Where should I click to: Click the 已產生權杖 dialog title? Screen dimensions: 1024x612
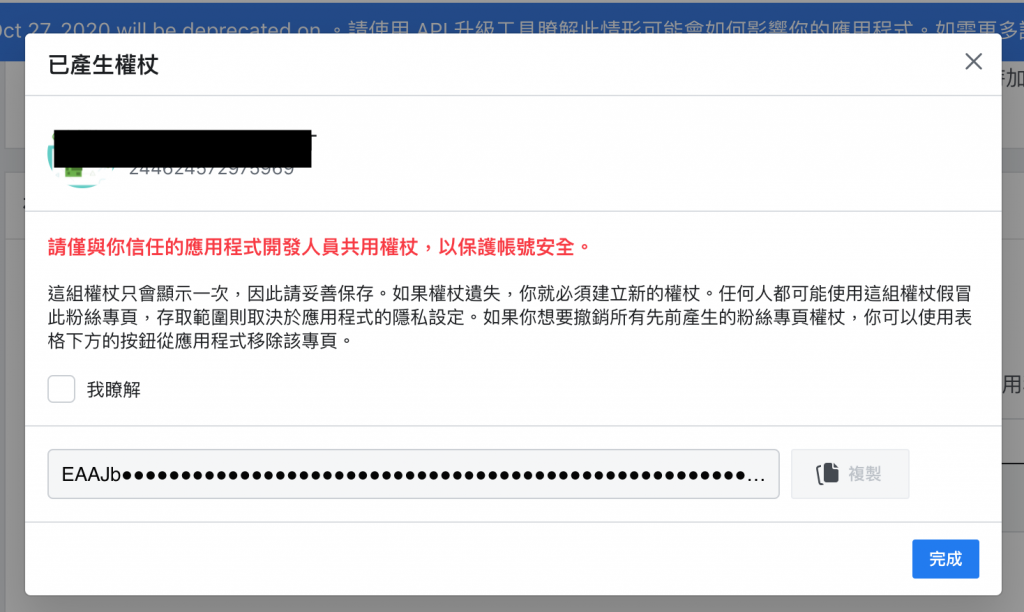click(103, 65)
